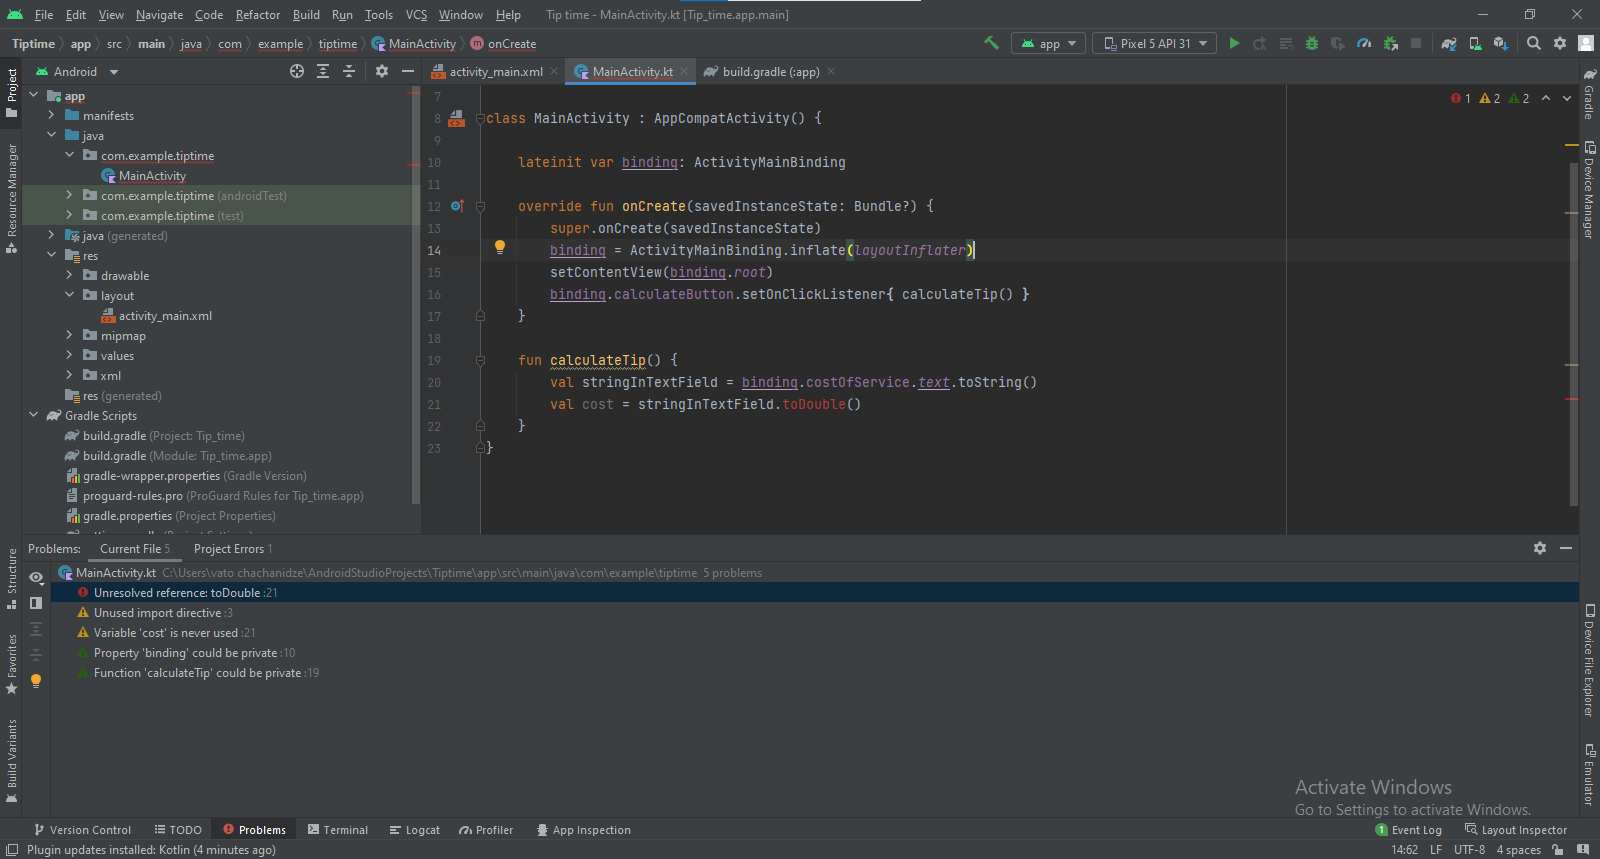
Task: Click the quick-fix lightbulb in editor
Action: pyautogui.click(x=500, y=247)
